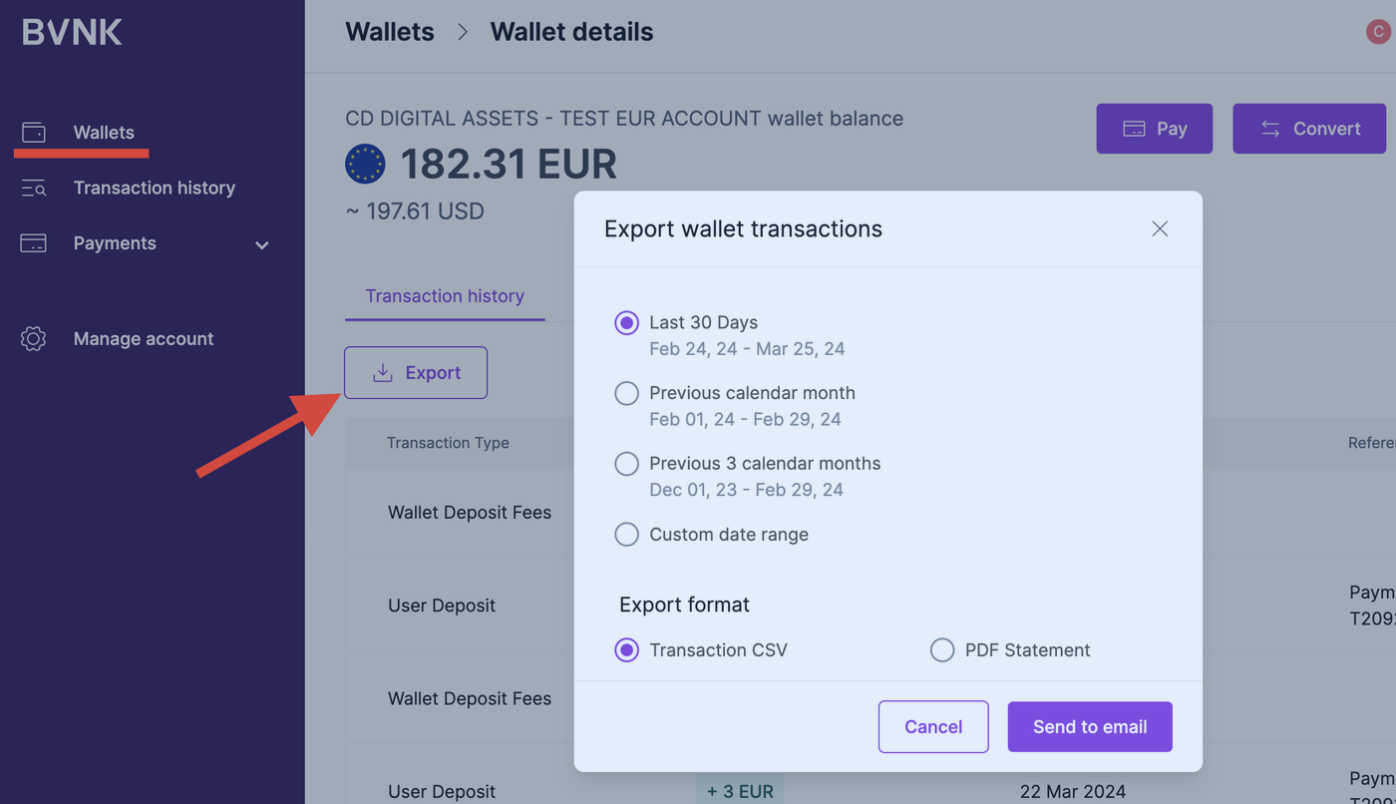Open the user avatar in top right
Screen dimensions: 1396x804
click(1379, 32)
